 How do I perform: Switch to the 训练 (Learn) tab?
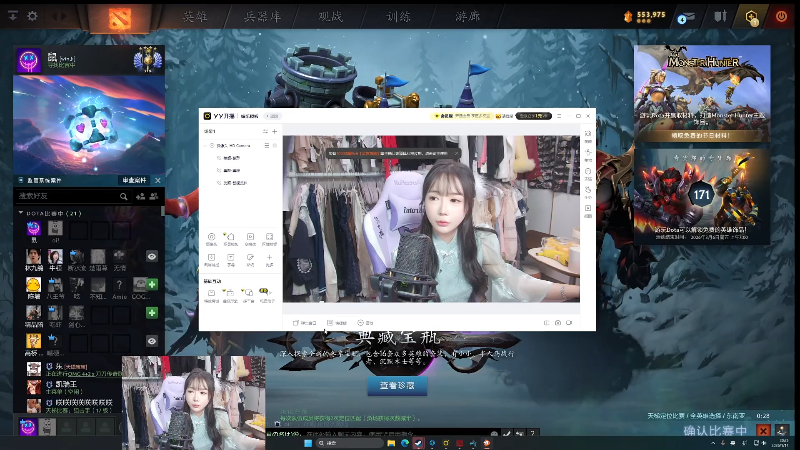(x=398, y=16)
